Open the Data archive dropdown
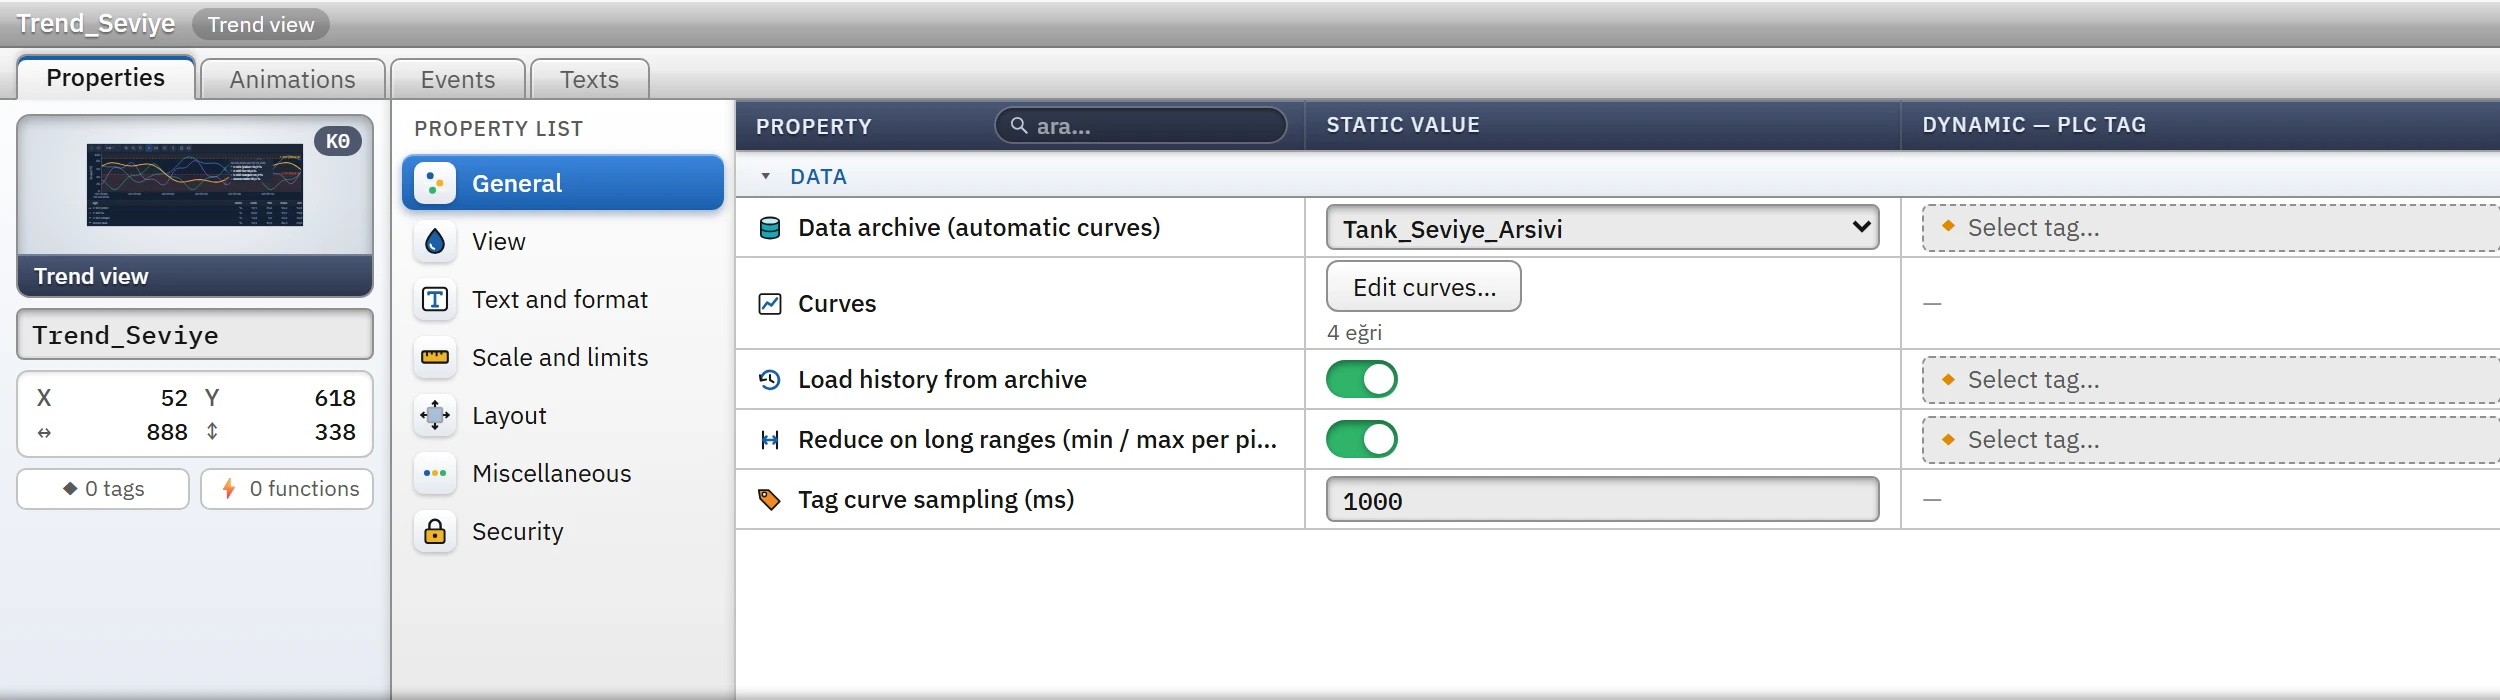Image resolution: width=2500 pixels, height=700 pixels. coord(1602,228)
